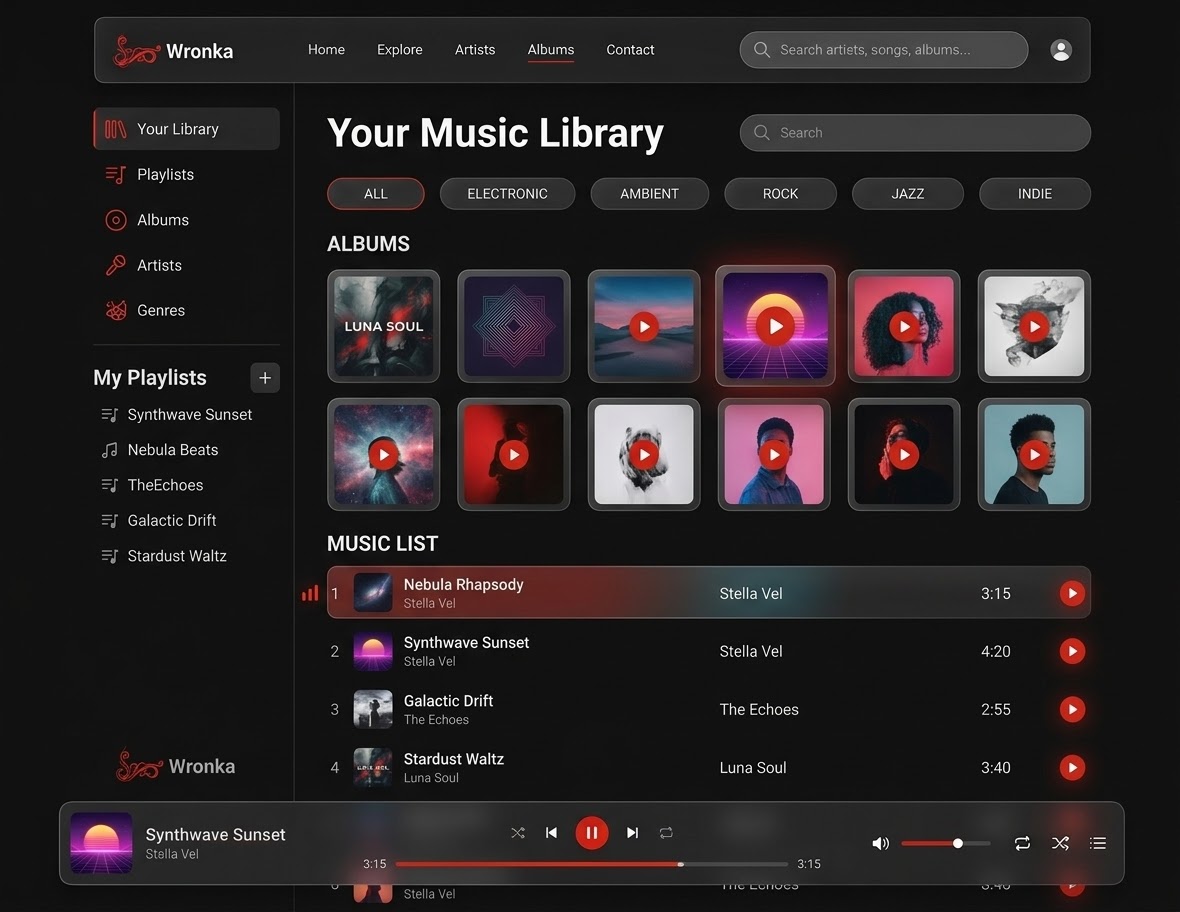Open Explore in top navigation
Viewport: 1180px width, 912px height.
(x=400, y=50)
